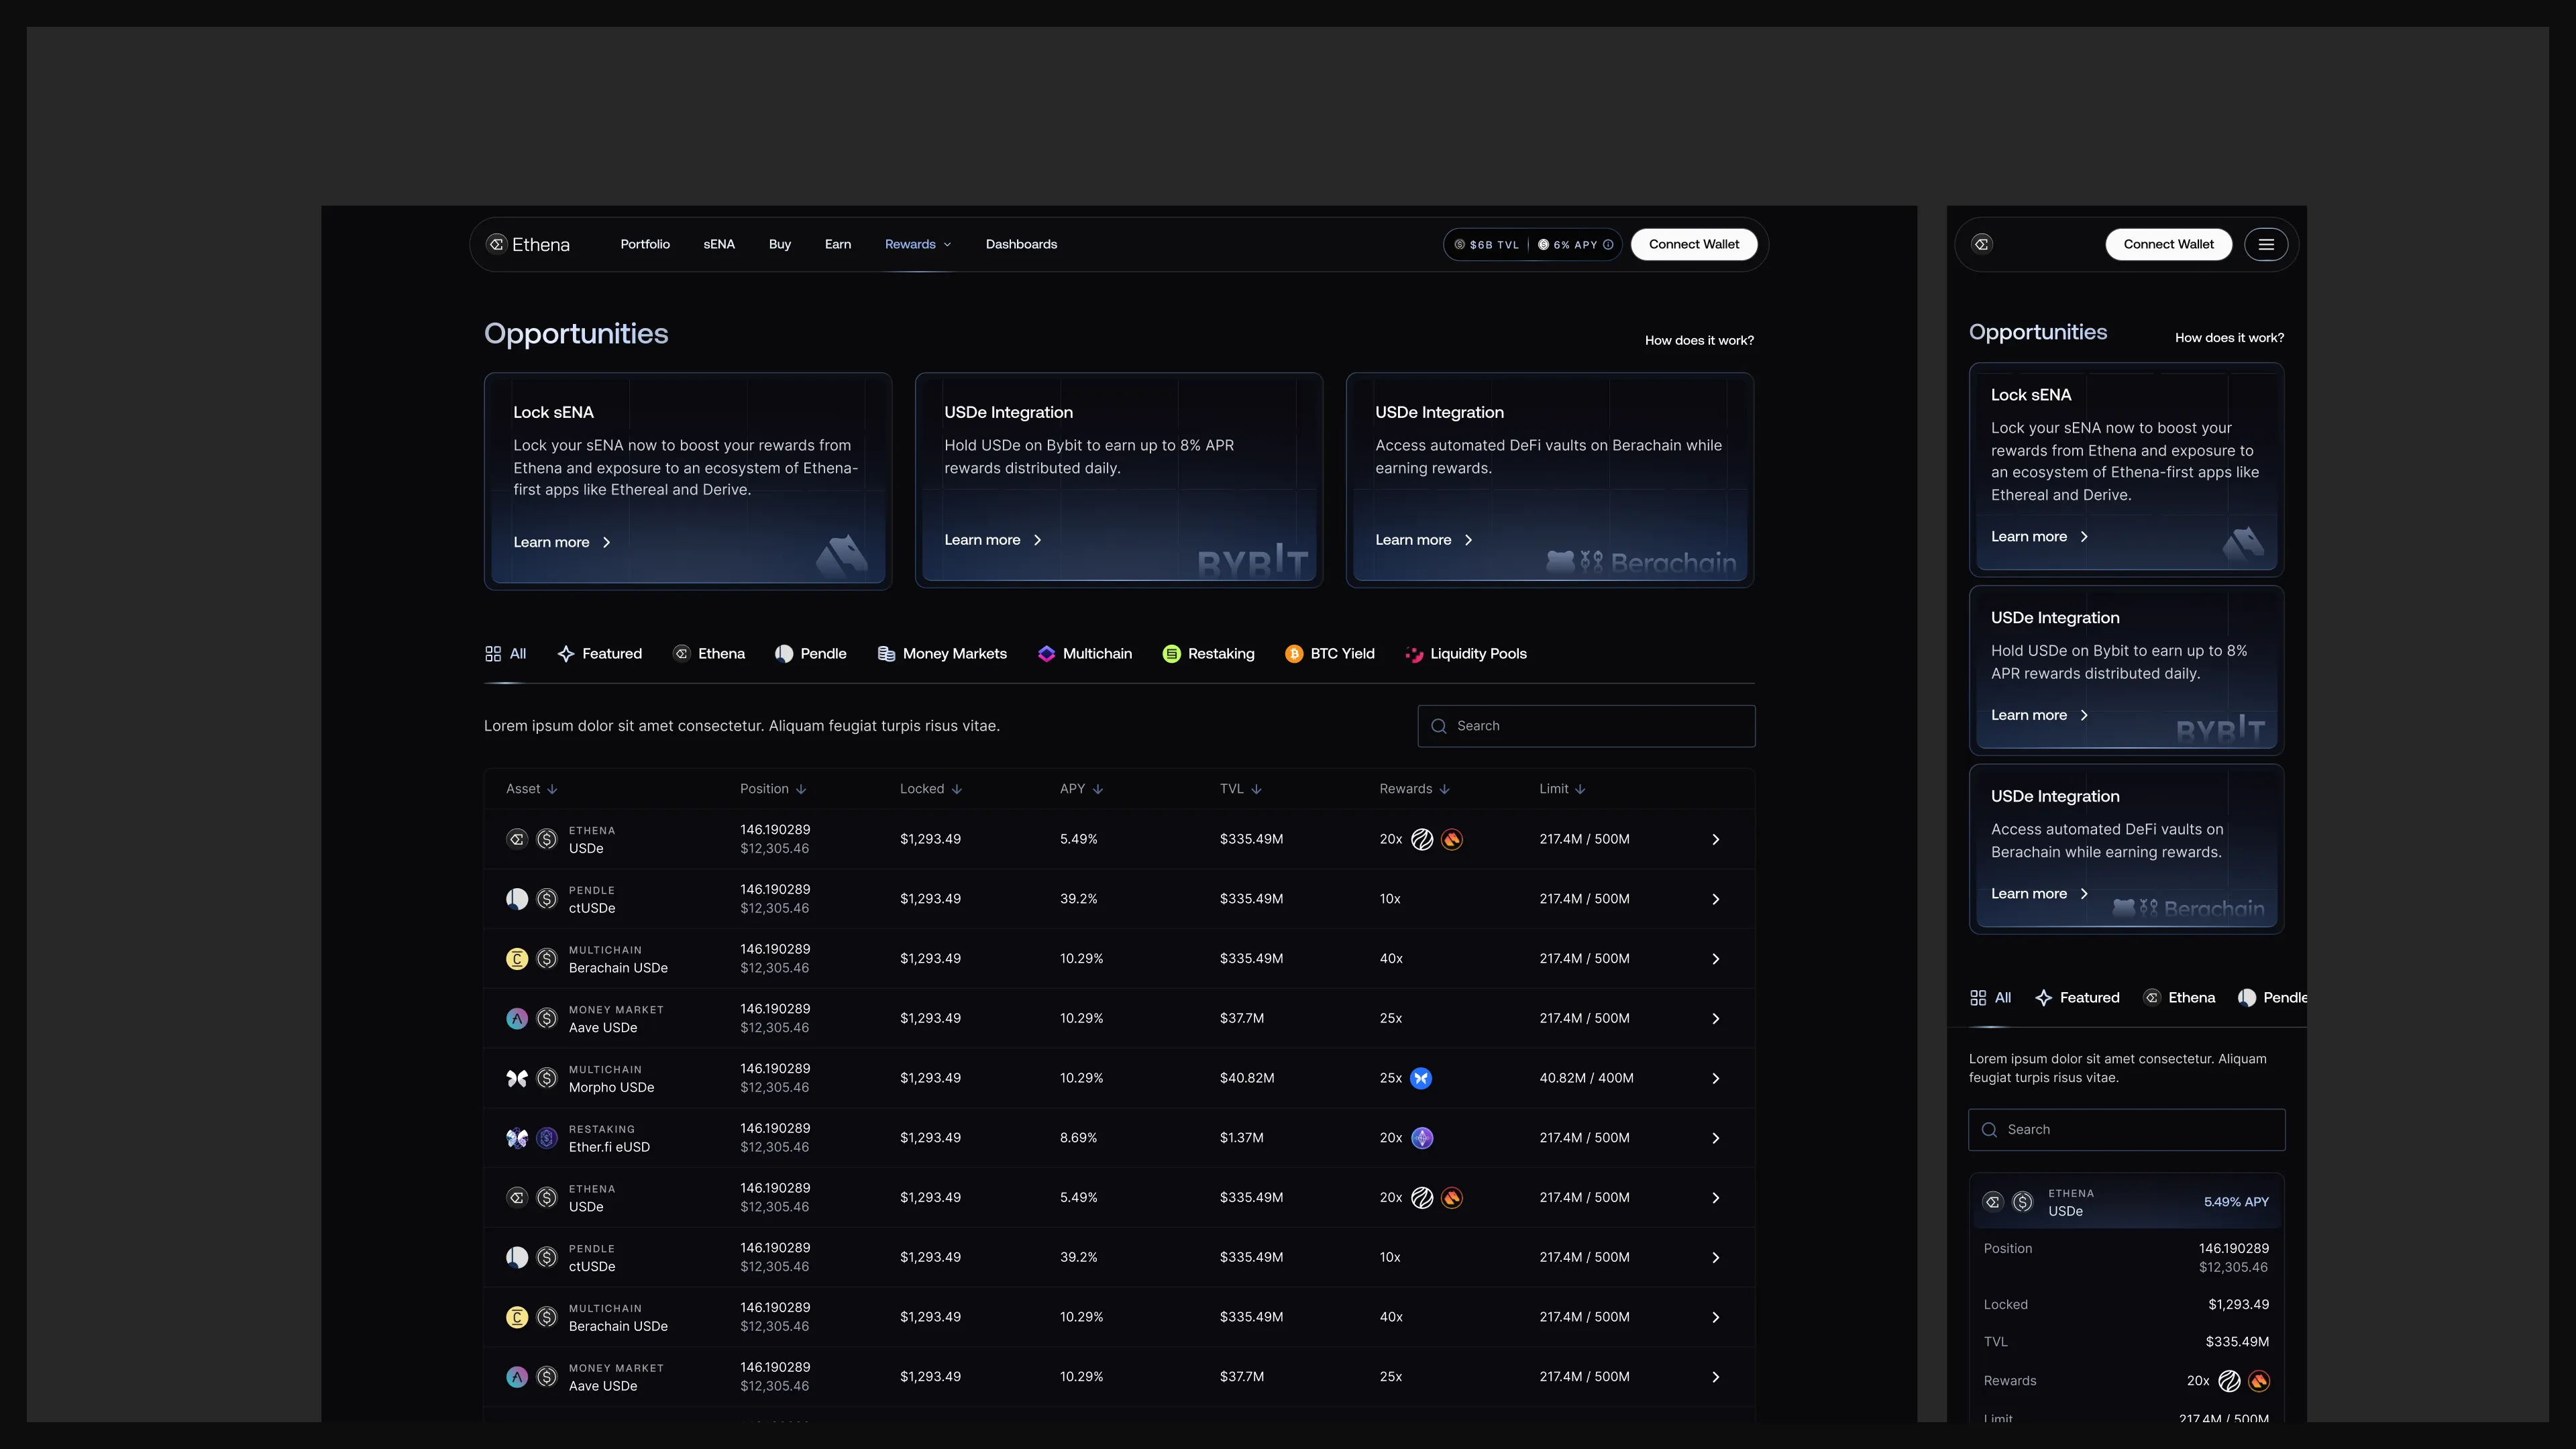Open the topmost PENDLE ctUSDe row chevron
This screenshot has height=1449, width=2576.
1716,899
